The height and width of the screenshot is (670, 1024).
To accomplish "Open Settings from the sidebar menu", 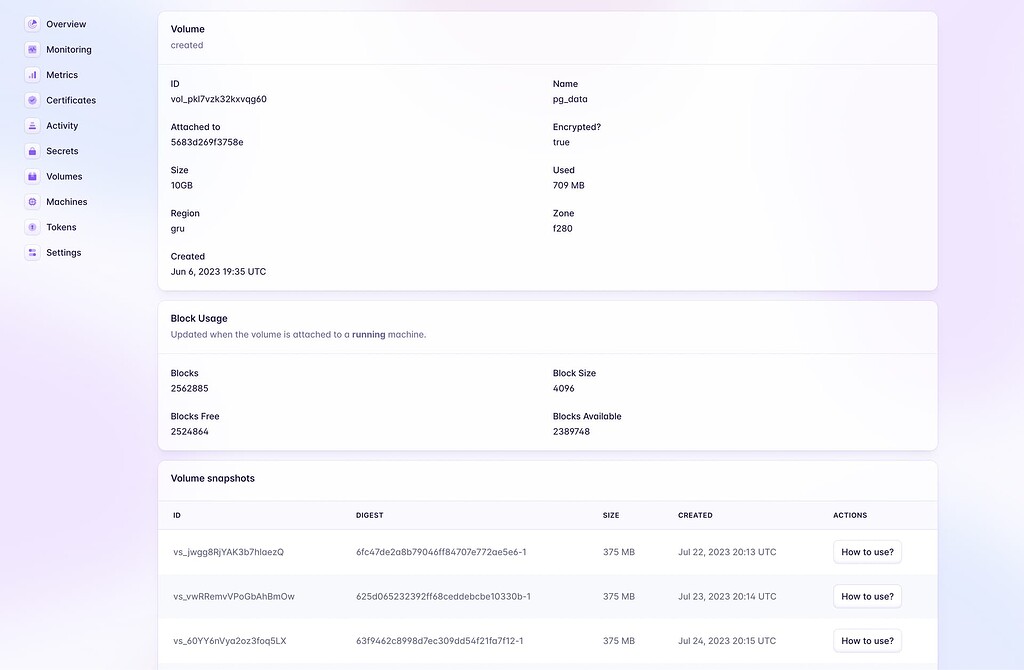I will [x=63, y=252].
